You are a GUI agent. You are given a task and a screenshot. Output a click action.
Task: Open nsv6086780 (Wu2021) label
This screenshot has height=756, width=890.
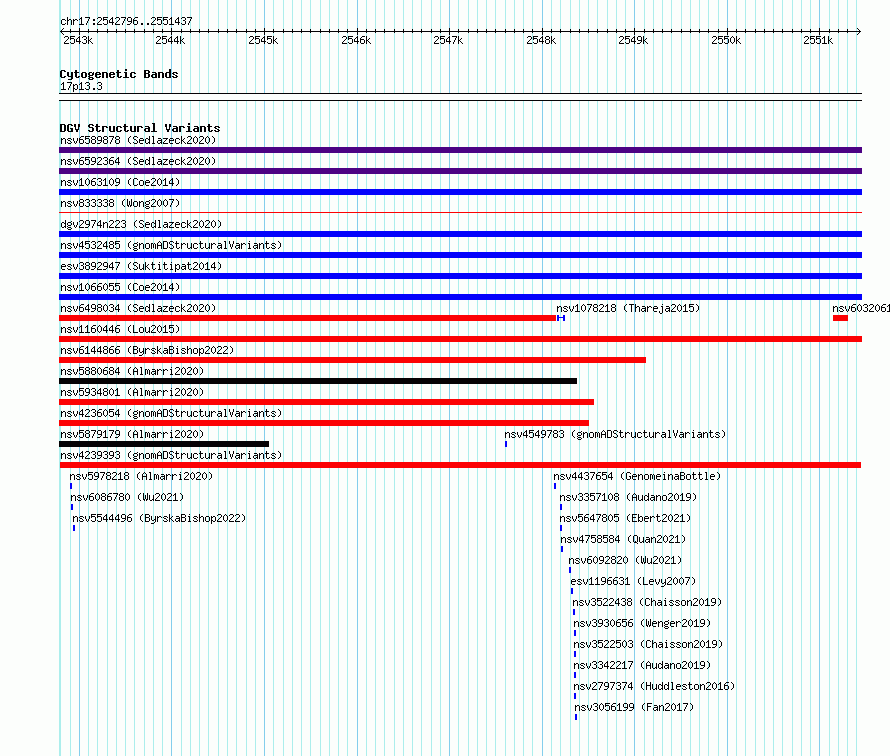[x=127, y=497]
